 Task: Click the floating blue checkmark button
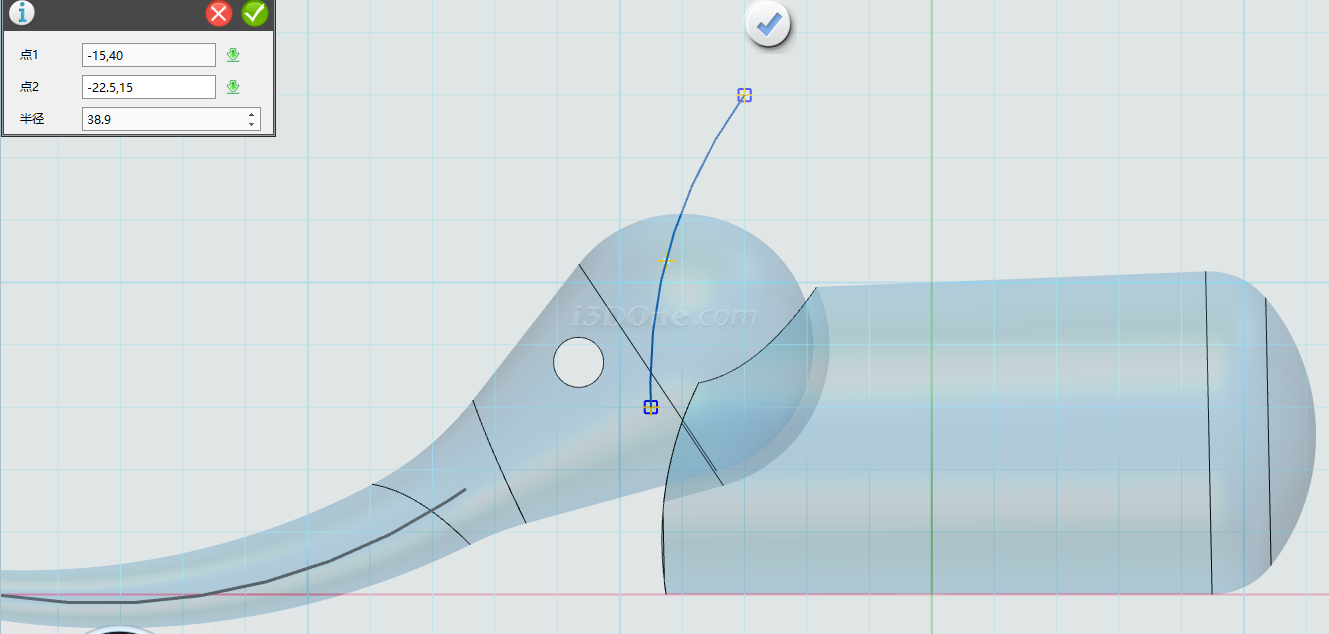point(768,25)
